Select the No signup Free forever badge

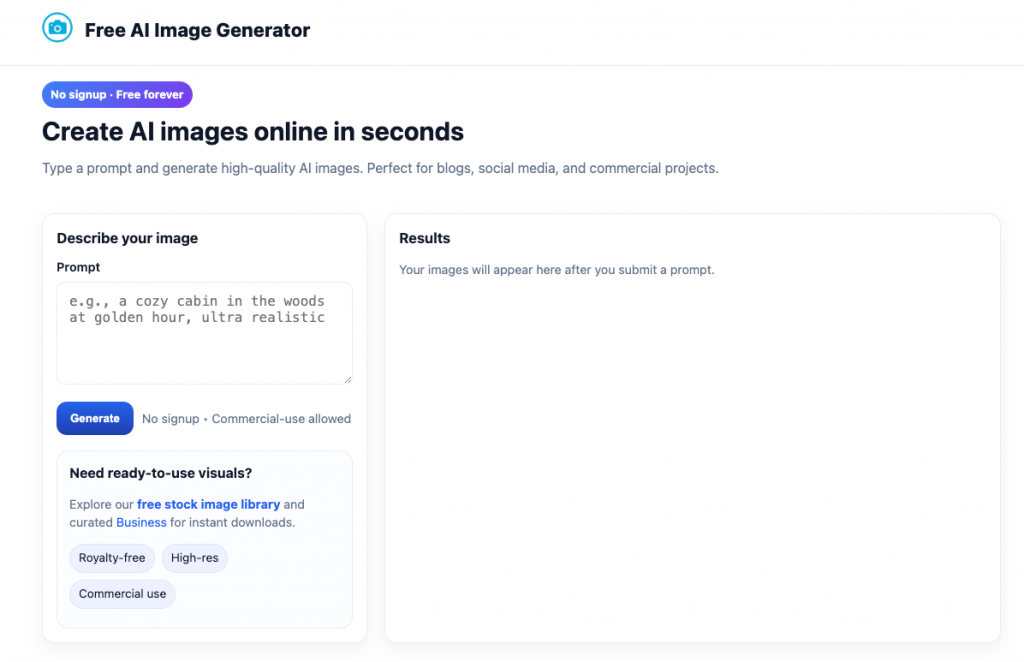tap(117, 95)
